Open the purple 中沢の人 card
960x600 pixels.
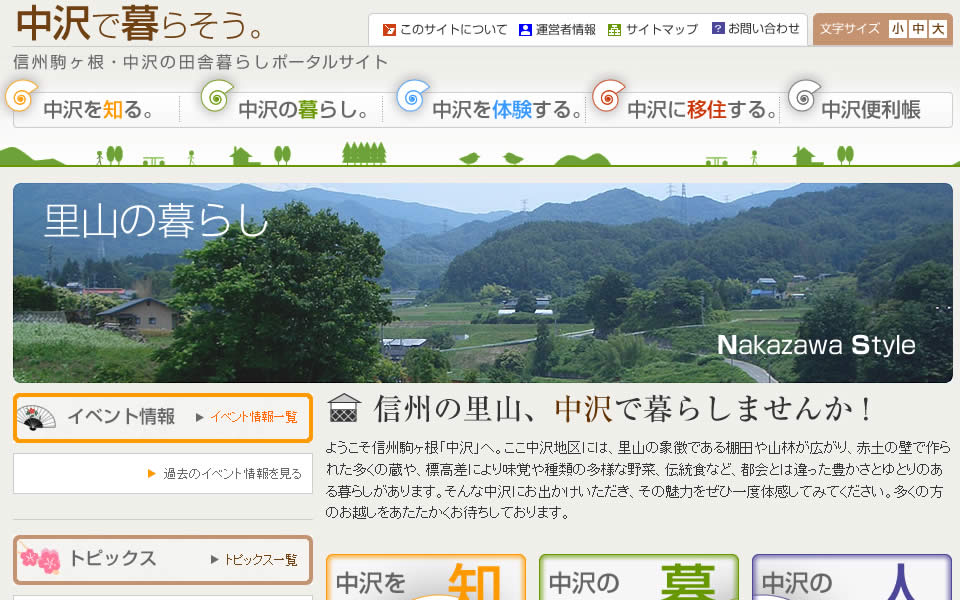[x=852, y=577]
